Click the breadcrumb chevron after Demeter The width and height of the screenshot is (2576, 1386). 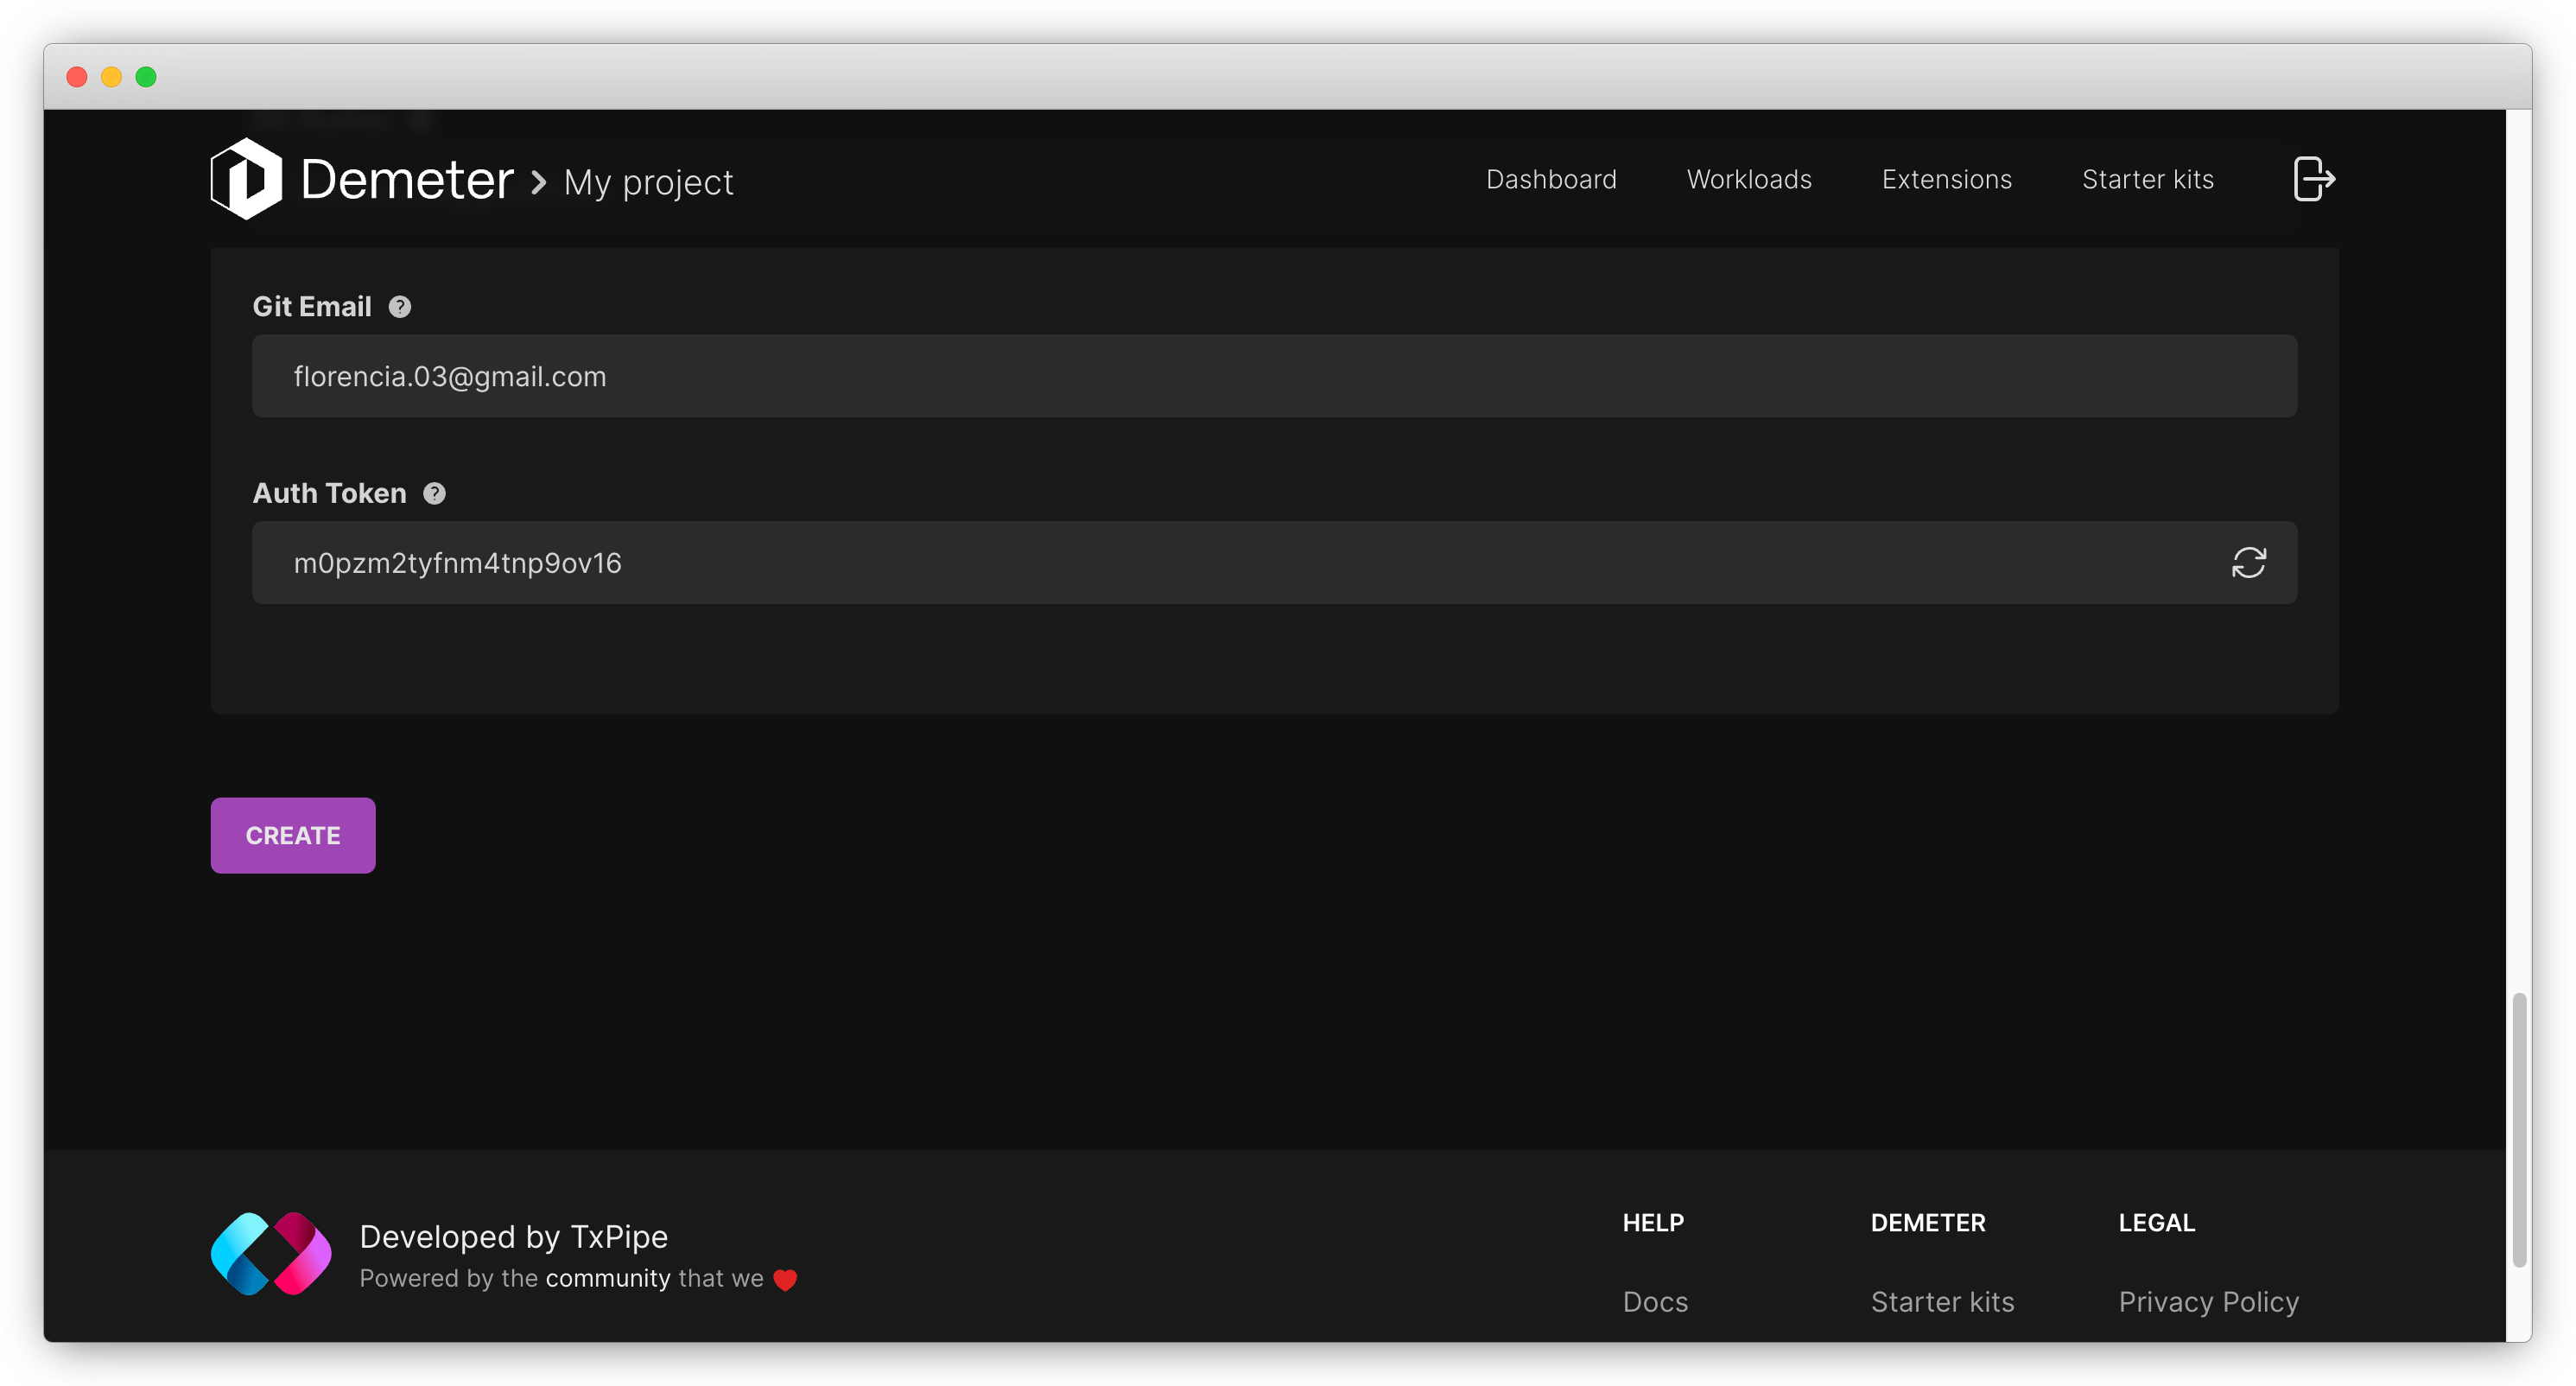coord(539,182)
